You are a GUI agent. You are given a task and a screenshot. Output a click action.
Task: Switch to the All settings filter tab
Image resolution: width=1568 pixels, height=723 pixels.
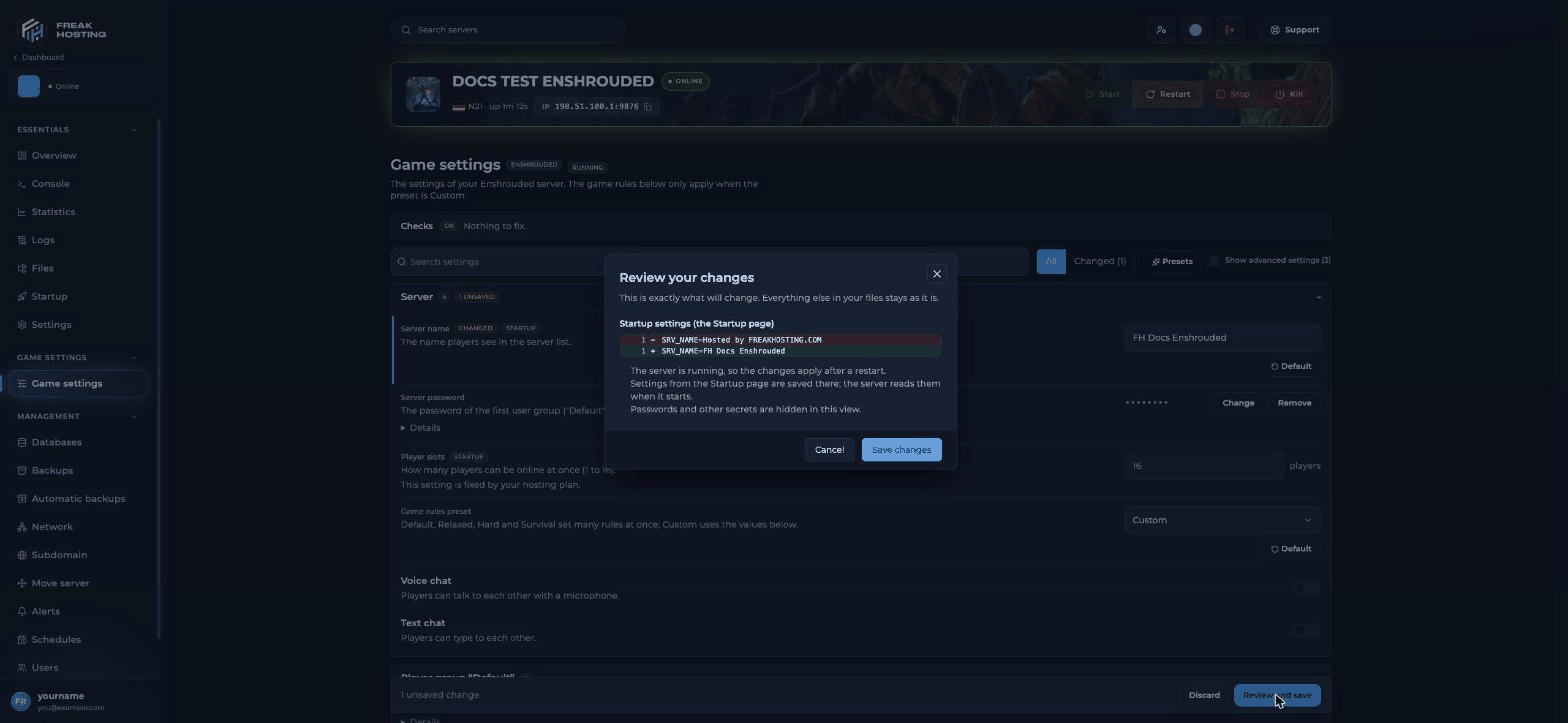(1051, 261)
